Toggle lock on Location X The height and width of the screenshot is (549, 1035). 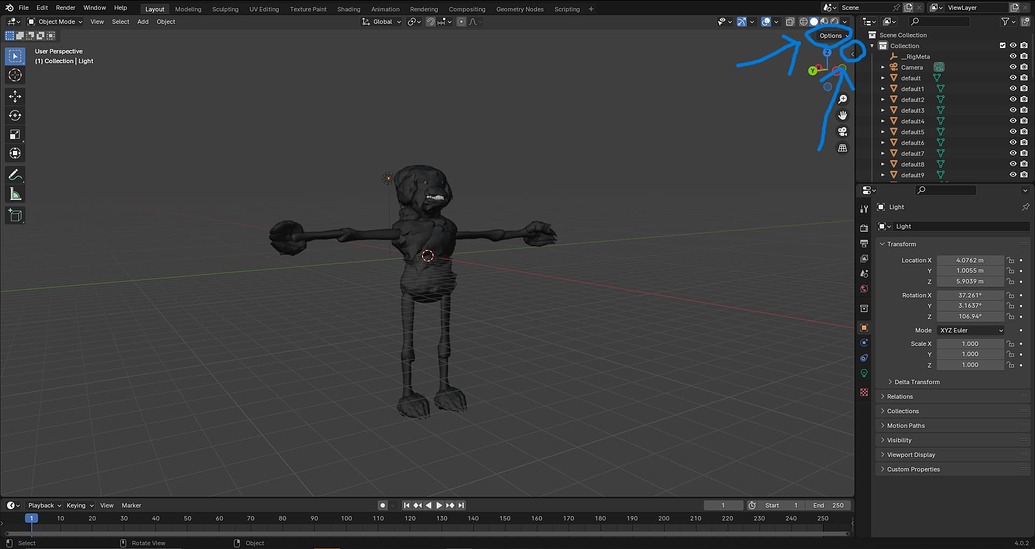(x=1011, y=260)
